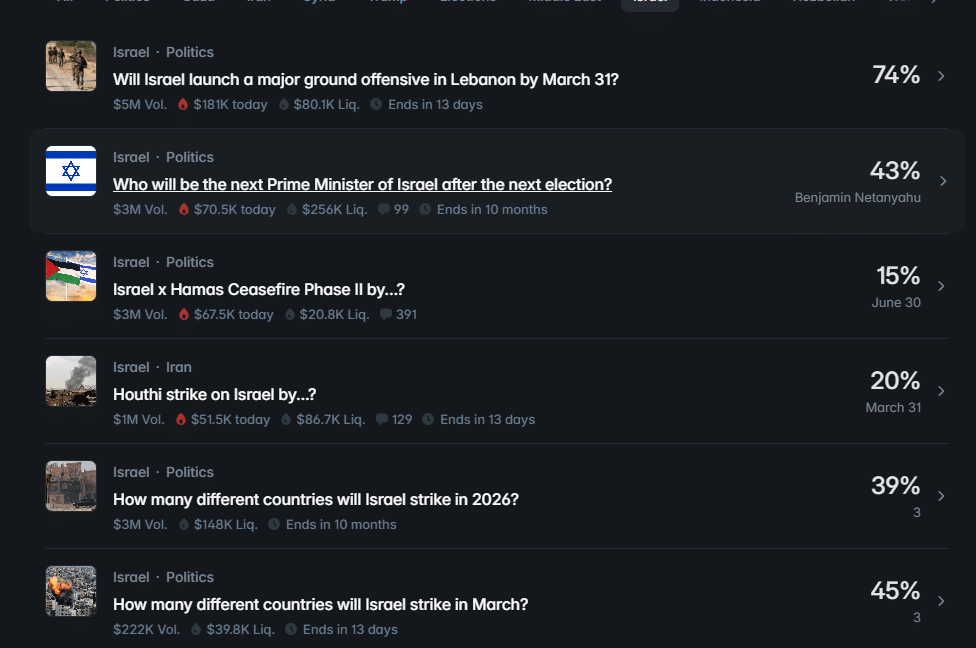The image size is (976, 648).
Task: Click the chevron beside the 45% March strikes market
Action: (x=941, y=601)
